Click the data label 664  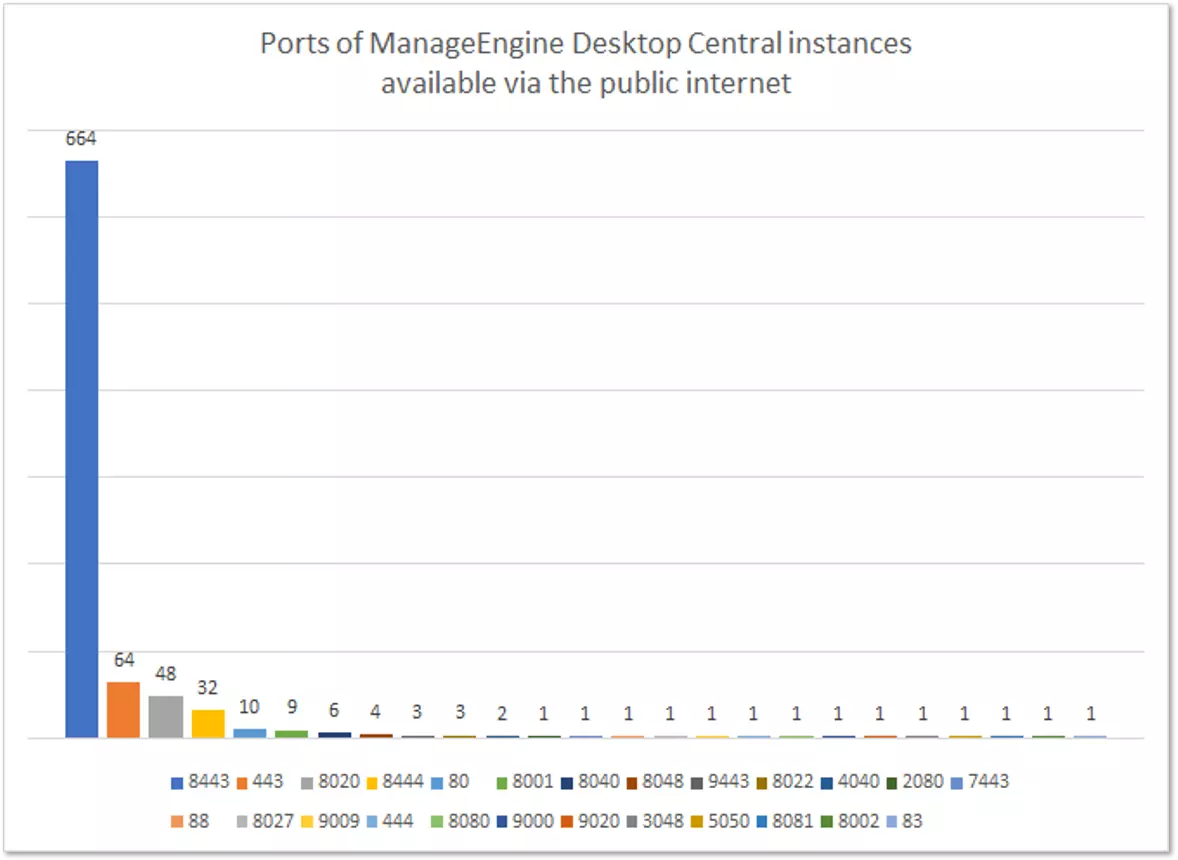pos(81,139)
